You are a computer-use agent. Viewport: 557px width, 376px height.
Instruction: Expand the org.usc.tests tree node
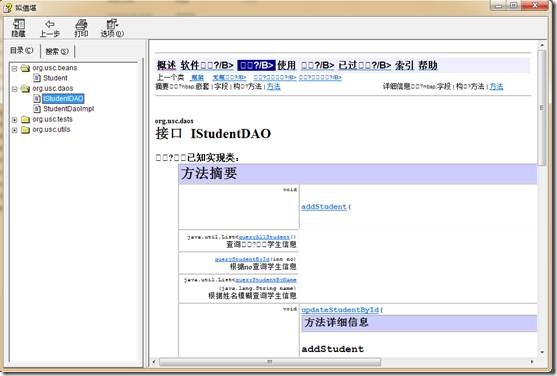[x=14, y=120]
